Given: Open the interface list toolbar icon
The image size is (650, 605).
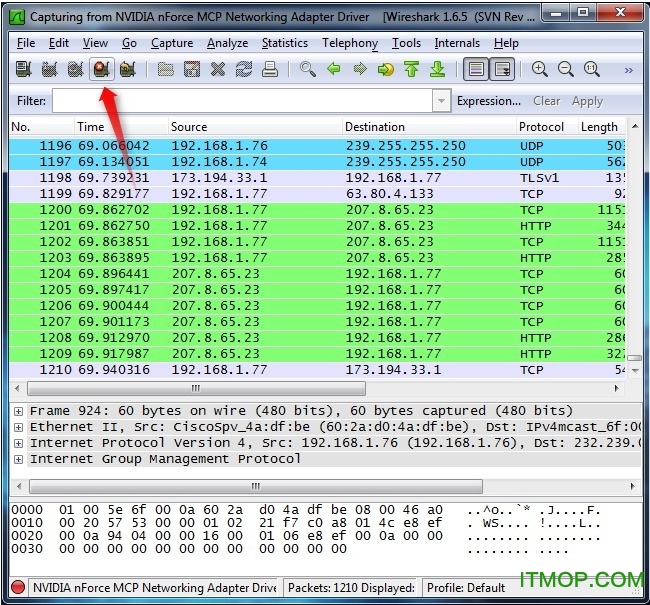Looking at the screenshot, I should click(22, 70).
